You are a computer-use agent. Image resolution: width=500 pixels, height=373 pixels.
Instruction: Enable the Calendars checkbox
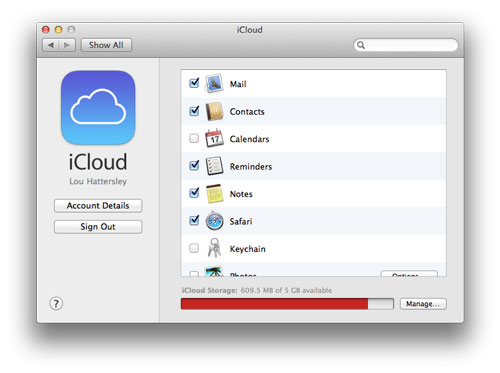194,138
